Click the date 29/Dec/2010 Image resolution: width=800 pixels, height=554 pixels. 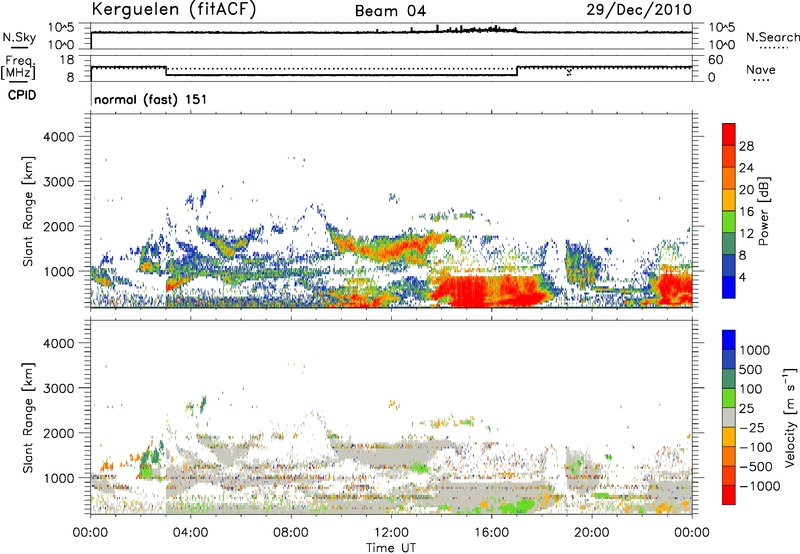pos(639,10)
